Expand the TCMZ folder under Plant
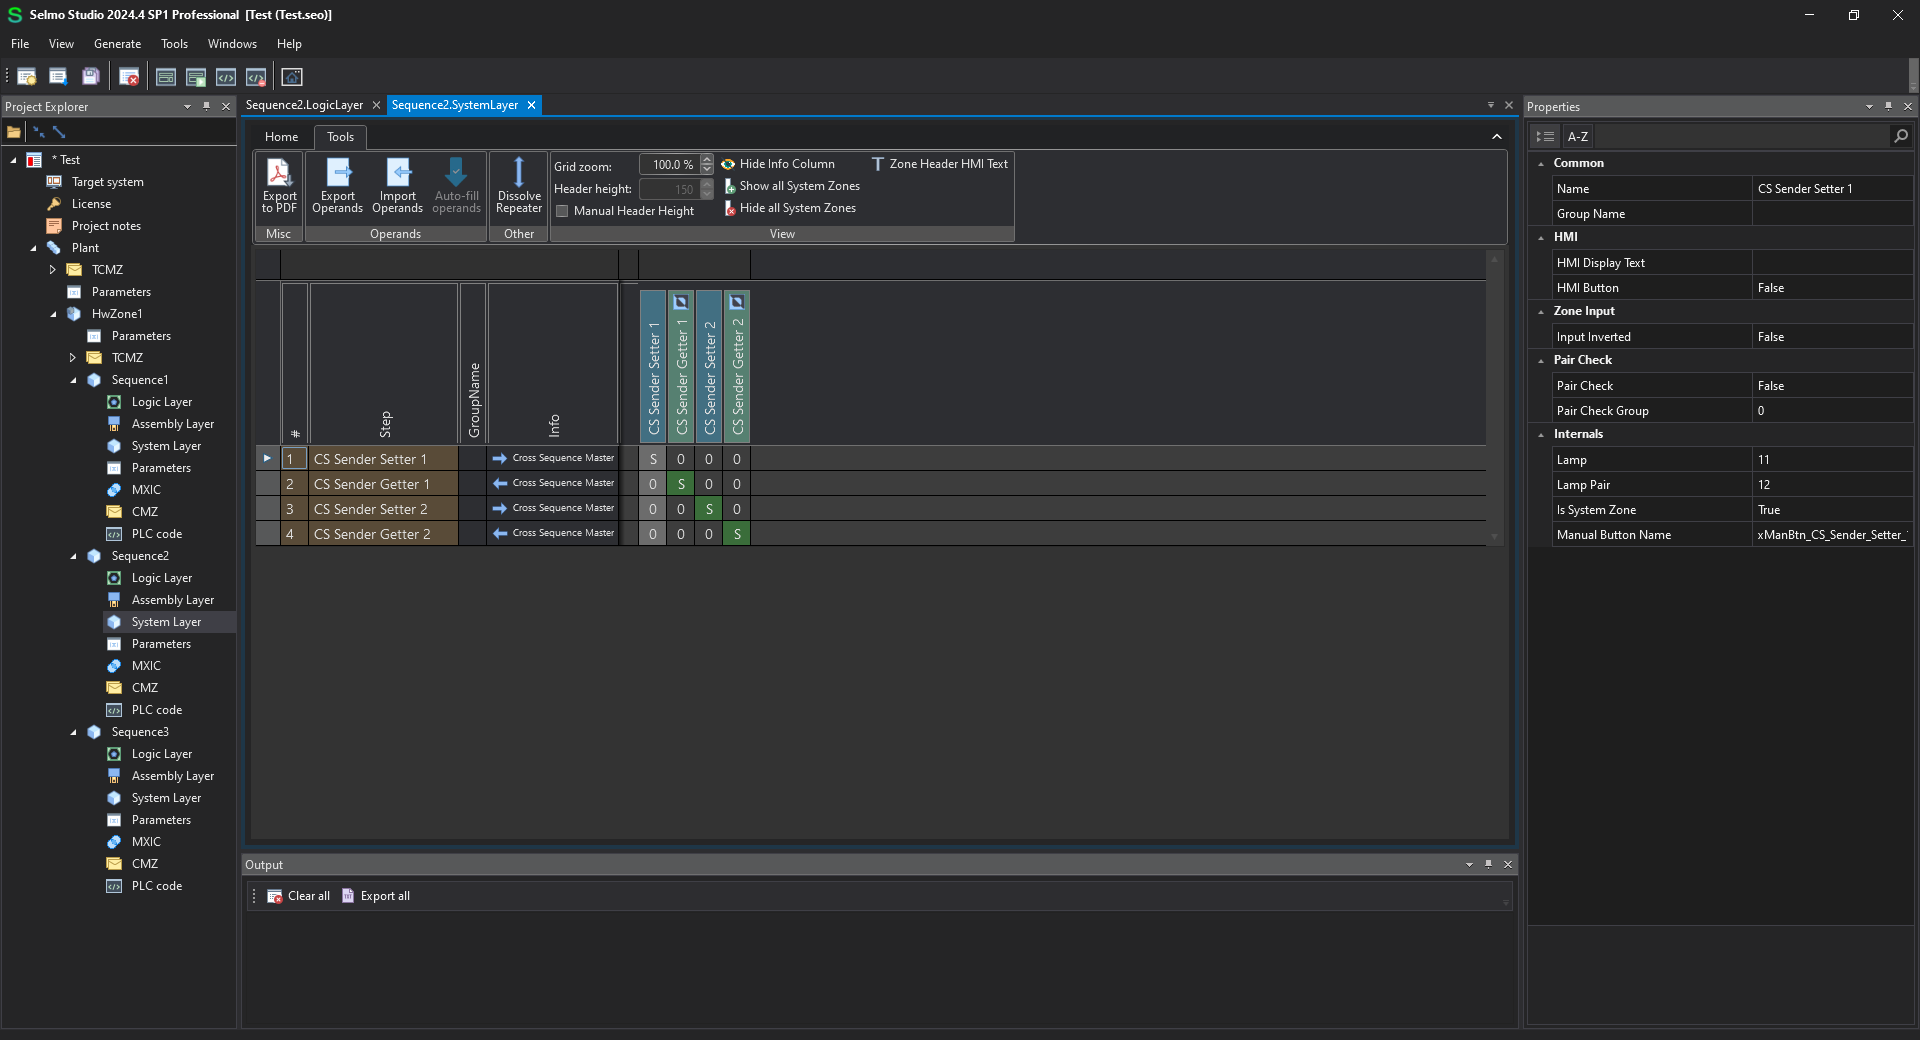Viewport: 1920px width, 1040px height. tap(53, 270)
